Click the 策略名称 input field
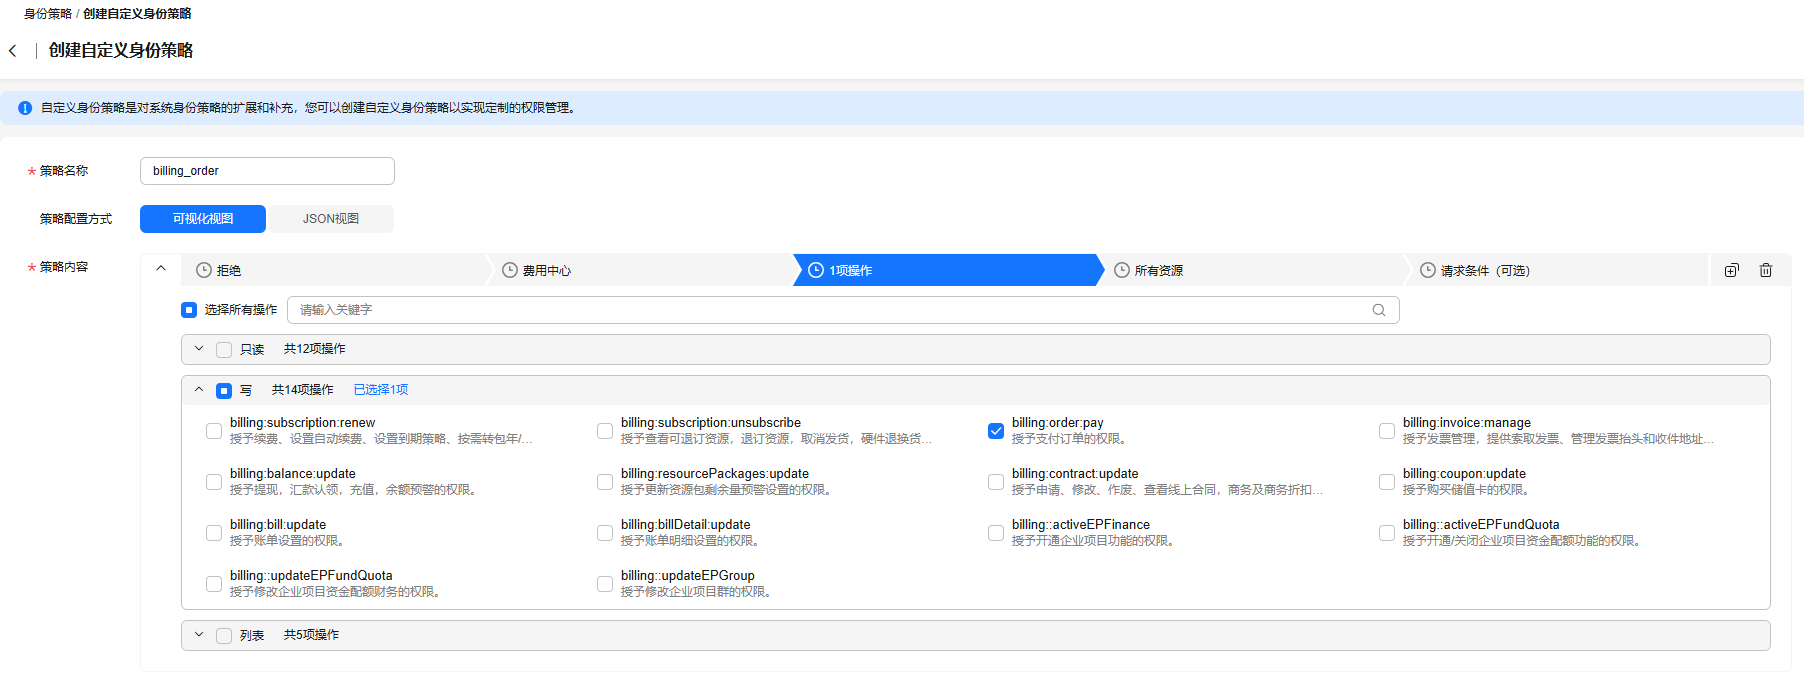 click(267, 171)
